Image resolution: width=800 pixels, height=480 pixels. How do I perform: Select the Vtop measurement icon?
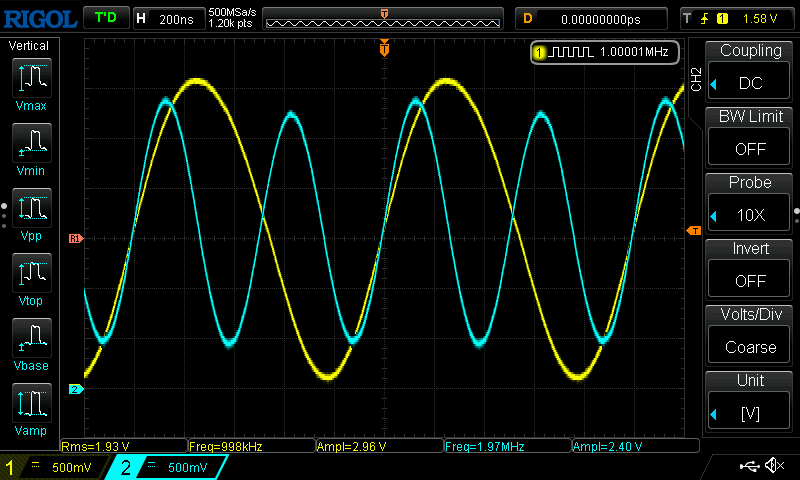coord(32,273)
